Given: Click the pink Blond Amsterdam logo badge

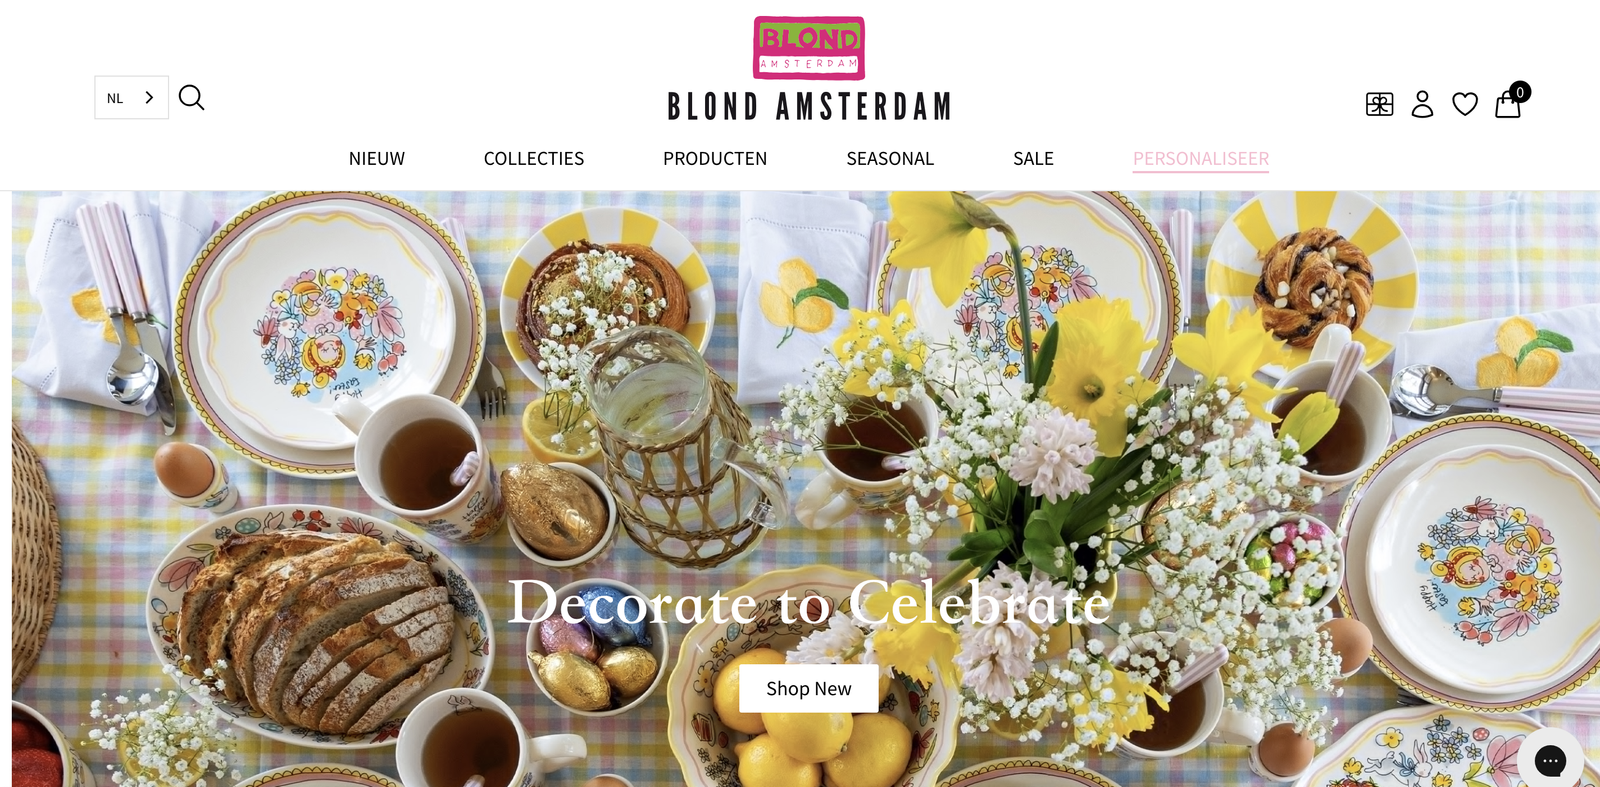Looking at the screenshot, I should [809, 48].
